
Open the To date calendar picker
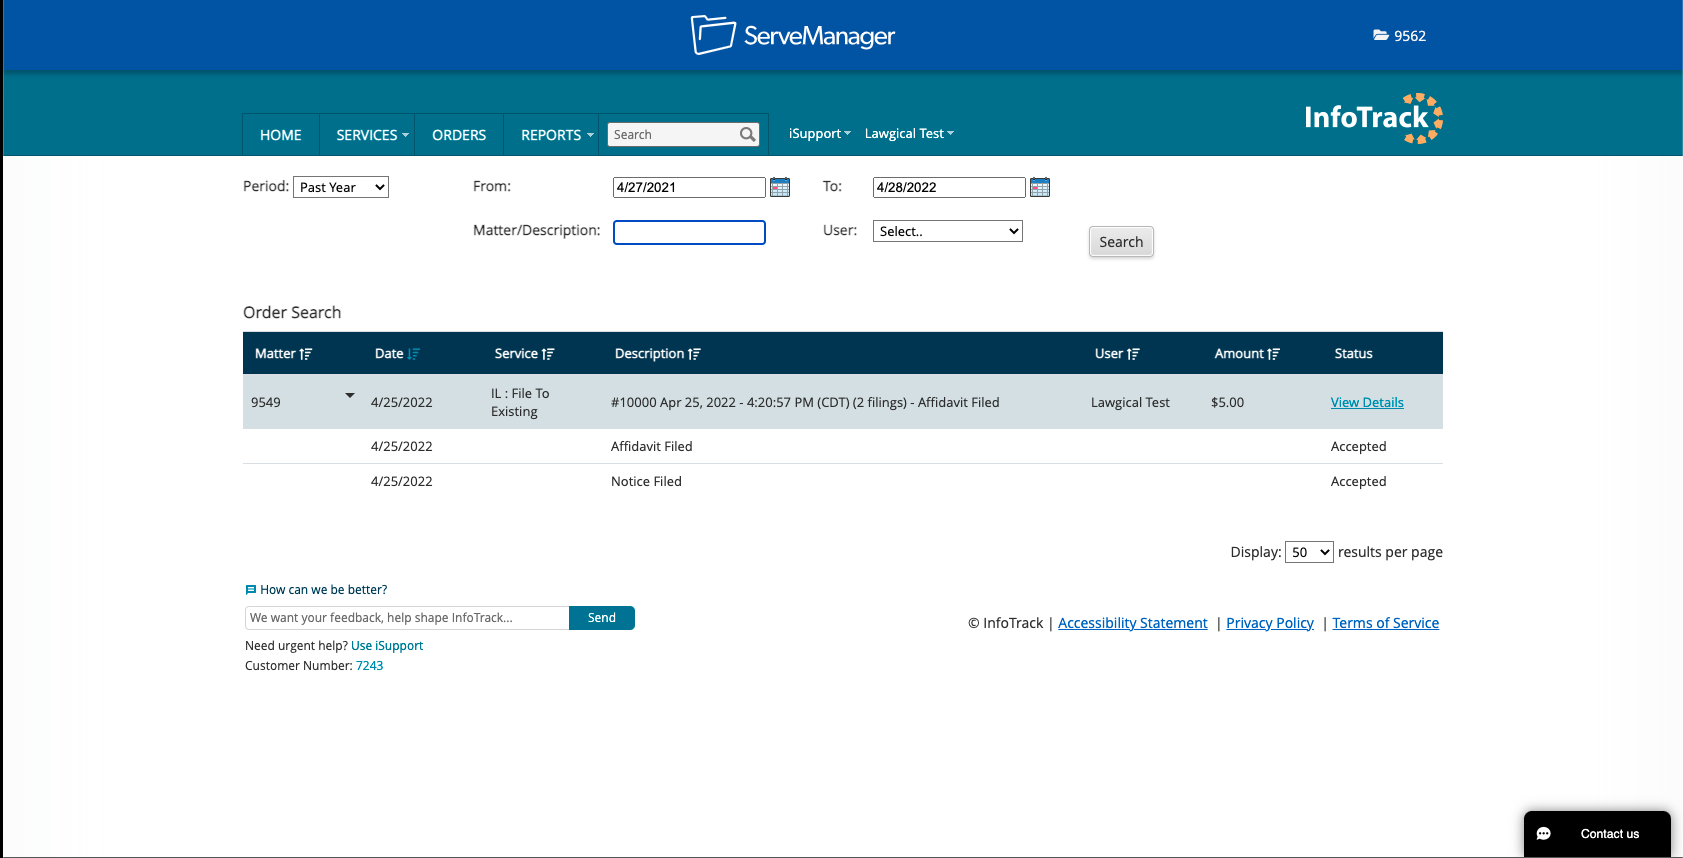(1040, 187)
